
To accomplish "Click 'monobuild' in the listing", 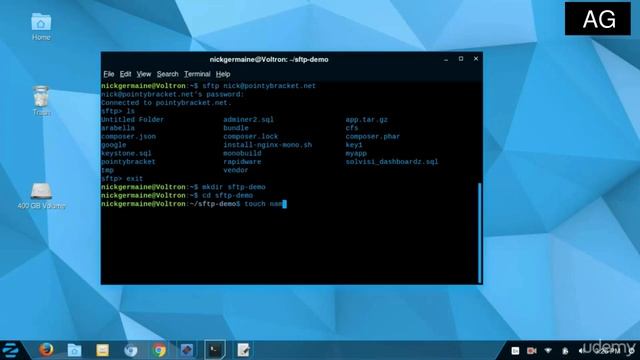I will pyautogui.click(x=242, y=153).
